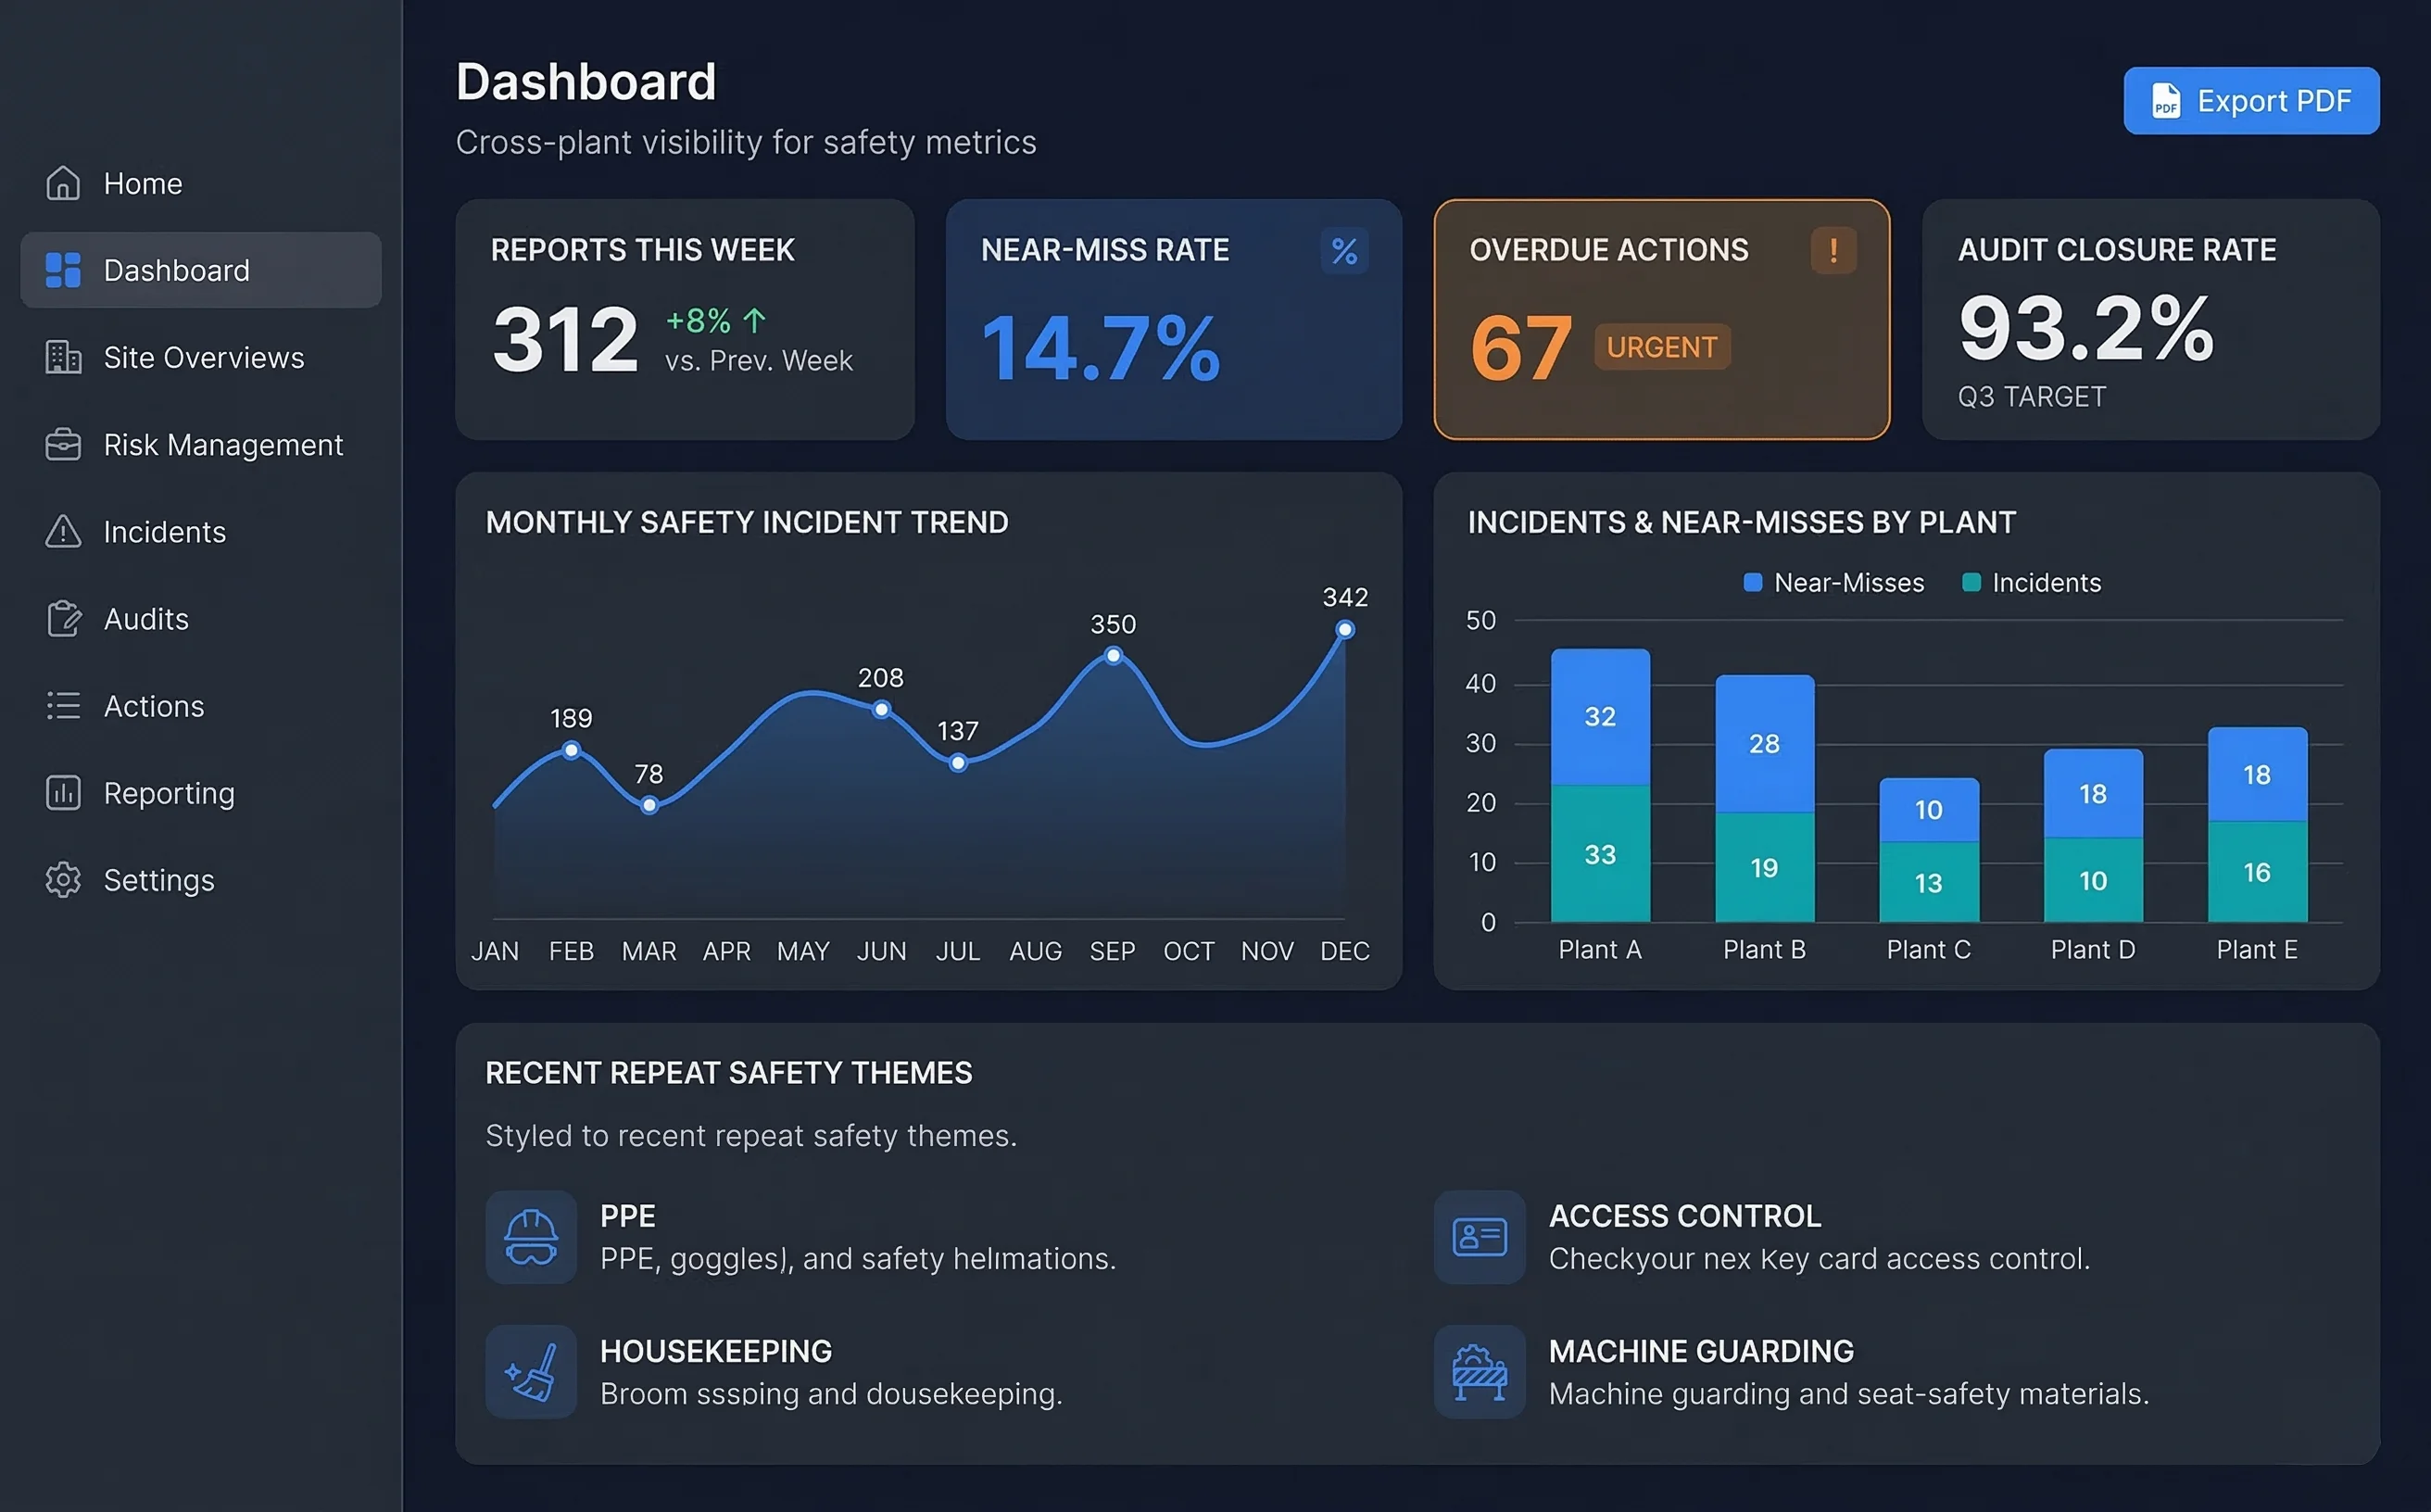Open the Settings menu item
The height and width of the screenshot is (1512, 2431).
click(158, 880)
